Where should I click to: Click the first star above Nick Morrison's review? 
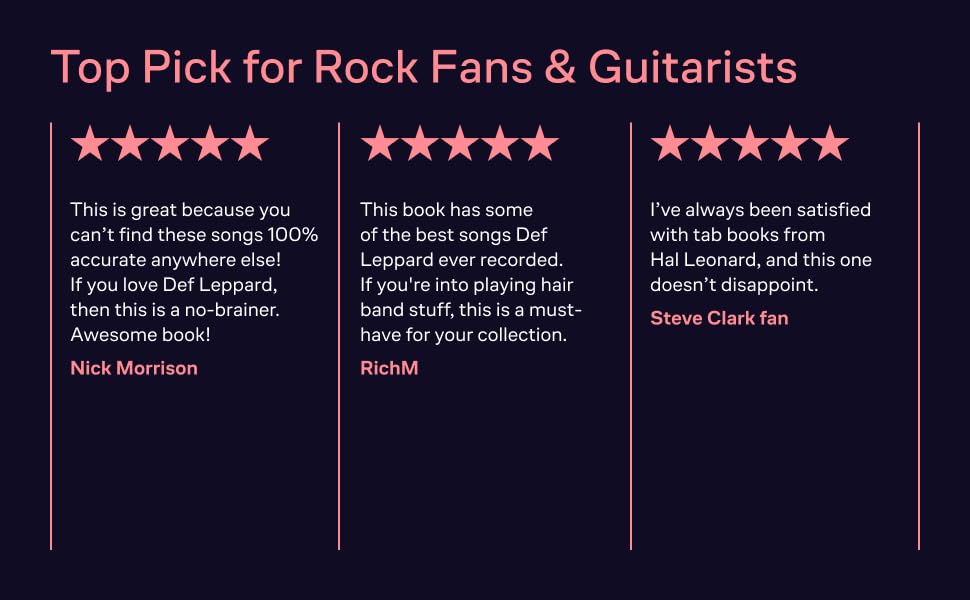pos(90,144)
